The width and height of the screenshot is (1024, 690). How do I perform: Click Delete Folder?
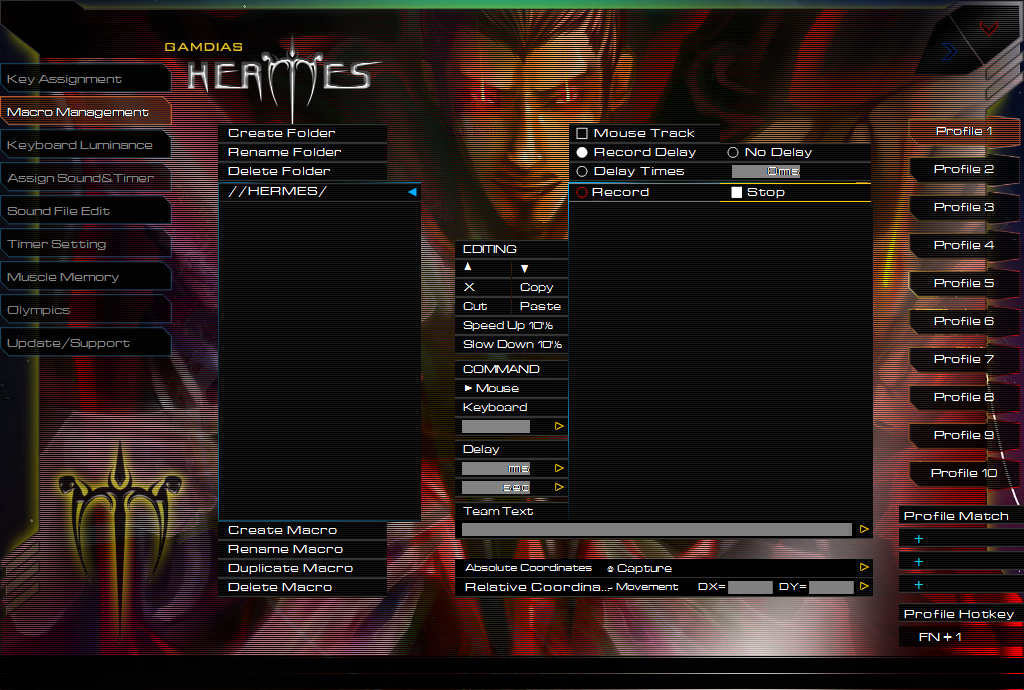point(302,171)
